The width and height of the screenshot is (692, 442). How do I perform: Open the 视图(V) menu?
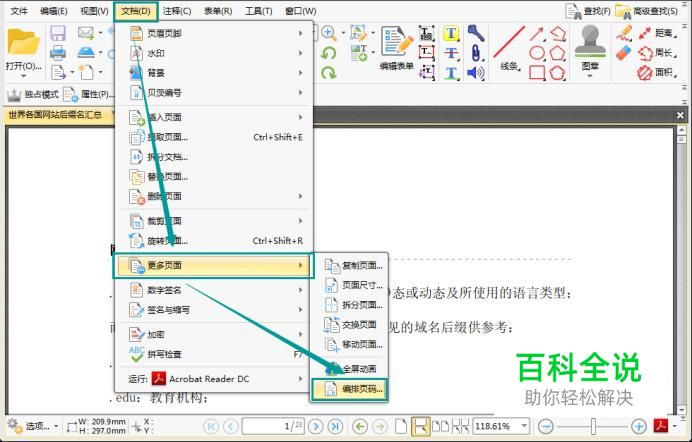[x=94, y=11]
